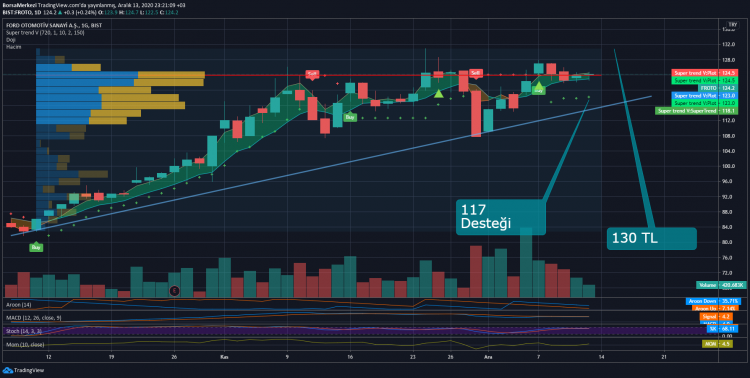Select the Aroon (14) pane legend
This screenshot has width=750, height=378.
pyautogui.click(x=19, y=305)
